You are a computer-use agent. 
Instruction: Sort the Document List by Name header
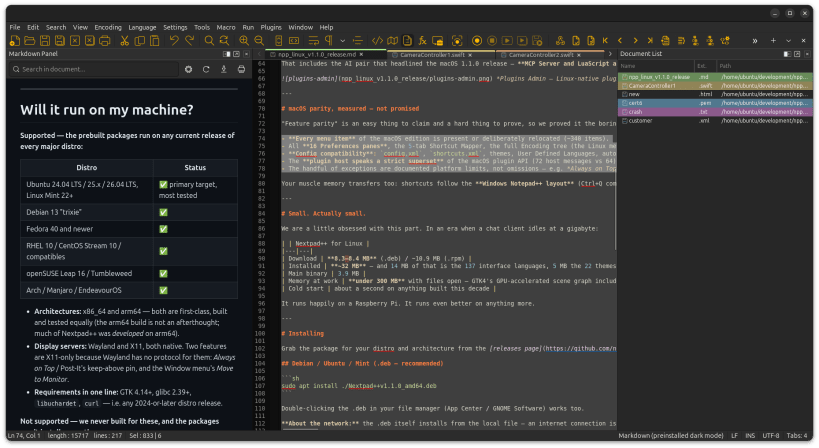pyautogui.click(x=657, y=66)
